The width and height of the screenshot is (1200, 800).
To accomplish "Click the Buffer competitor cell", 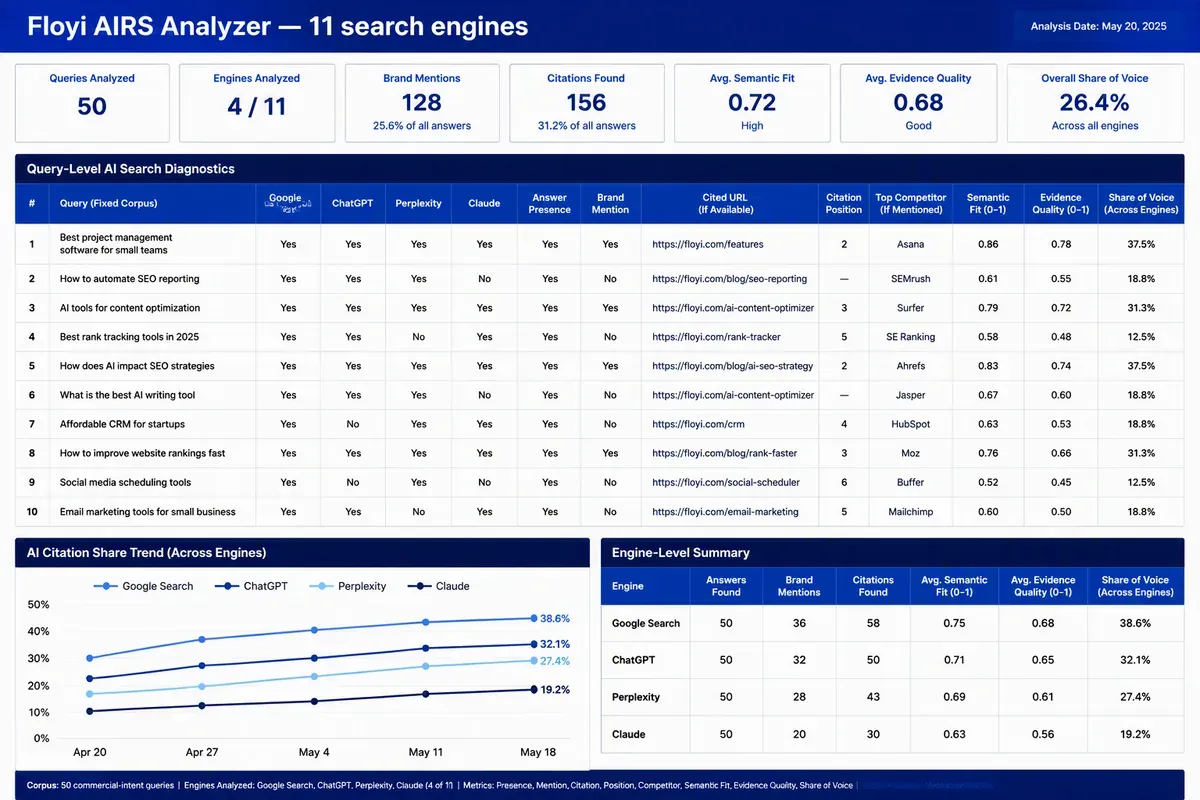I will coord(910,482).
